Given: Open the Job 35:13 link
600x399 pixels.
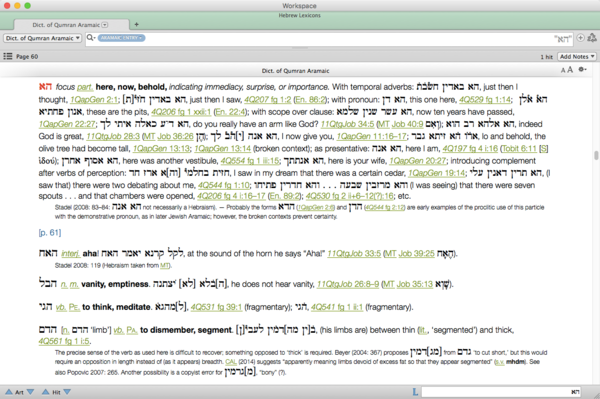Looking at the screenshot, I should point(415,284).
